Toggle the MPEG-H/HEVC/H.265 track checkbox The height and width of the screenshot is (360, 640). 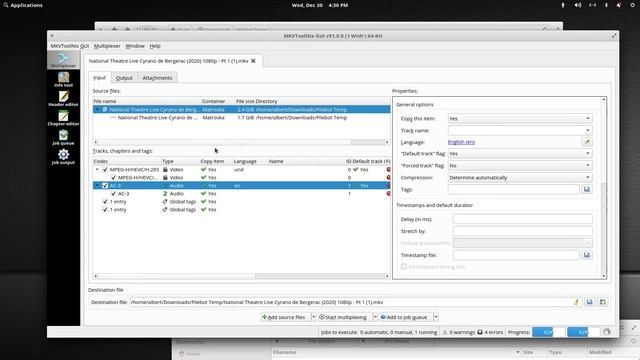[x=105, y=169]
